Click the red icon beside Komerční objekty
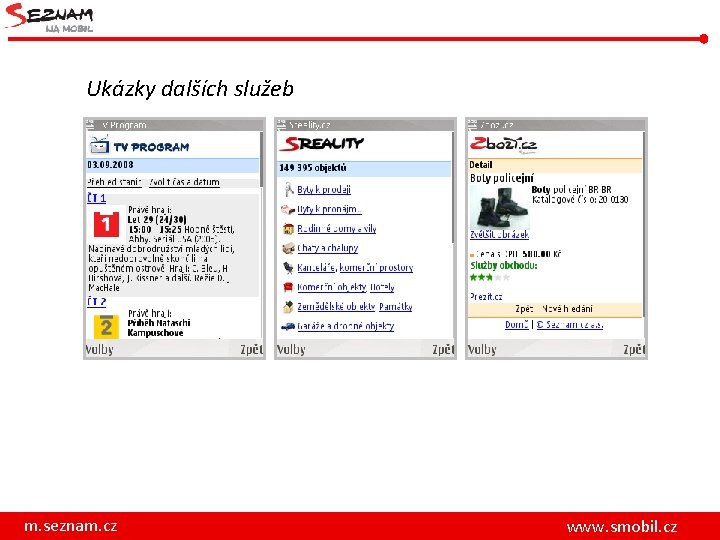720x540 pixels. 288,287
